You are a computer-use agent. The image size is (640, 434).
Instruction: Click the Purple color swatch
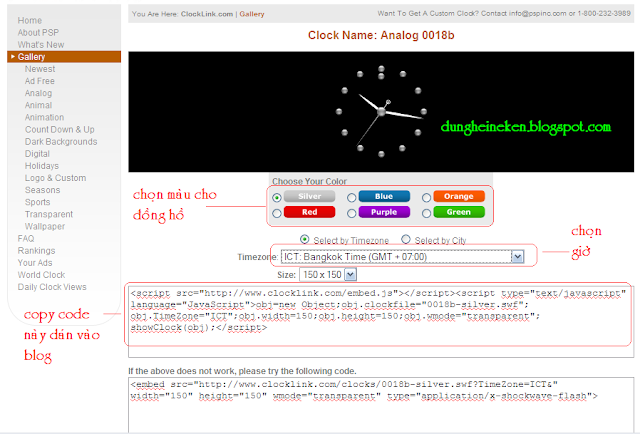click(384, 212)
